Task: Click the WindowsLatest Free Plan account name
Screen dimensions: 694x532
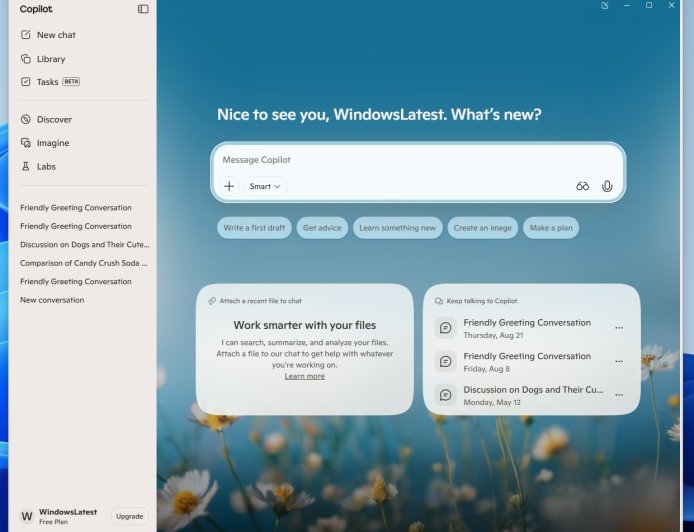Action: (68, 516)
